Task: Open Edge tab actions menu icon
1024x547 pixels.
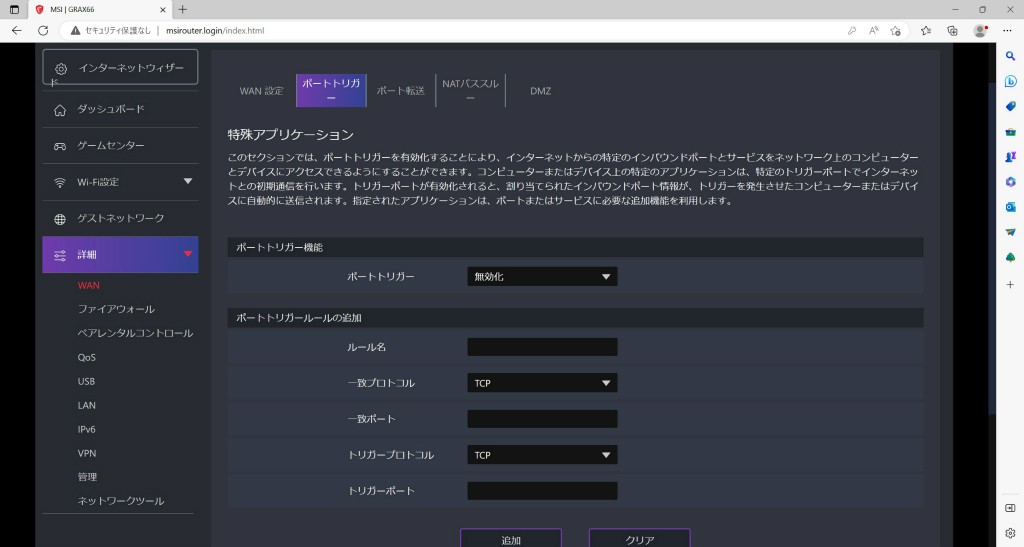Action: (x=14, y=10)
